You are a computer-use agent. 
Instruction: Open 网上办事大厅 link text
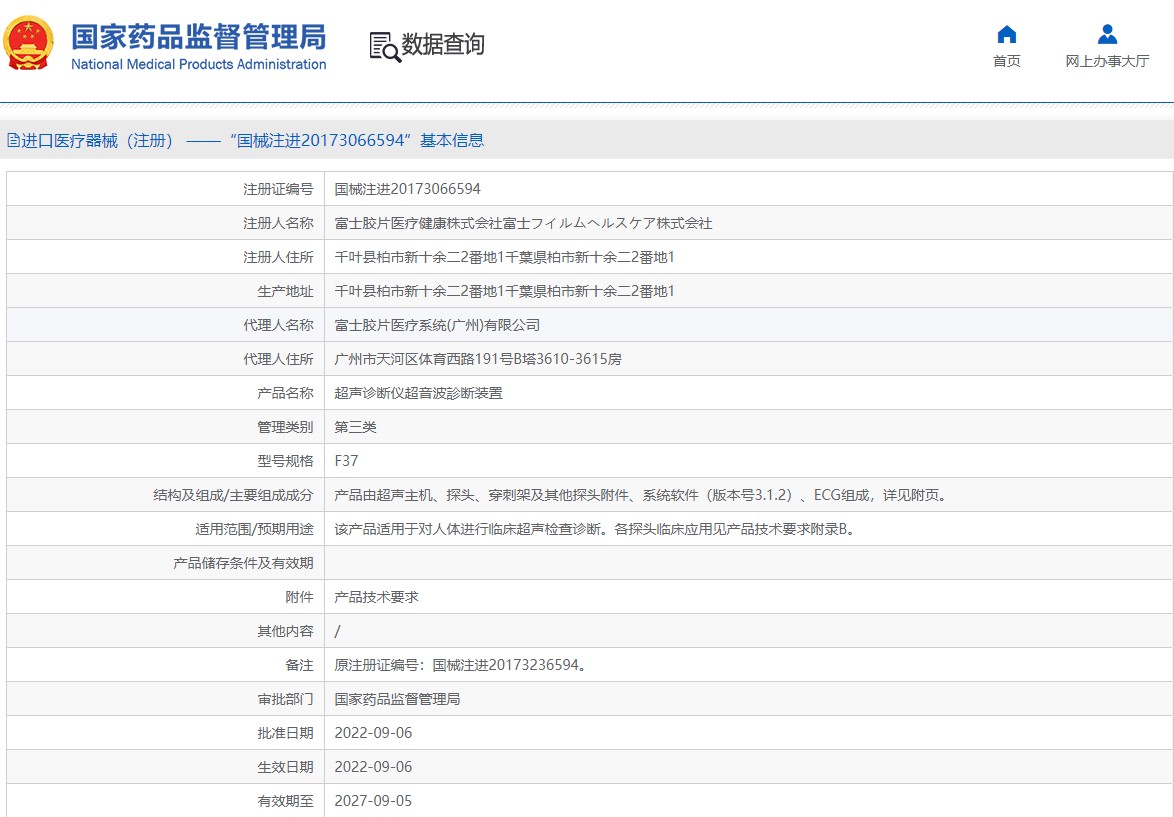click(x=1107, y=61)
